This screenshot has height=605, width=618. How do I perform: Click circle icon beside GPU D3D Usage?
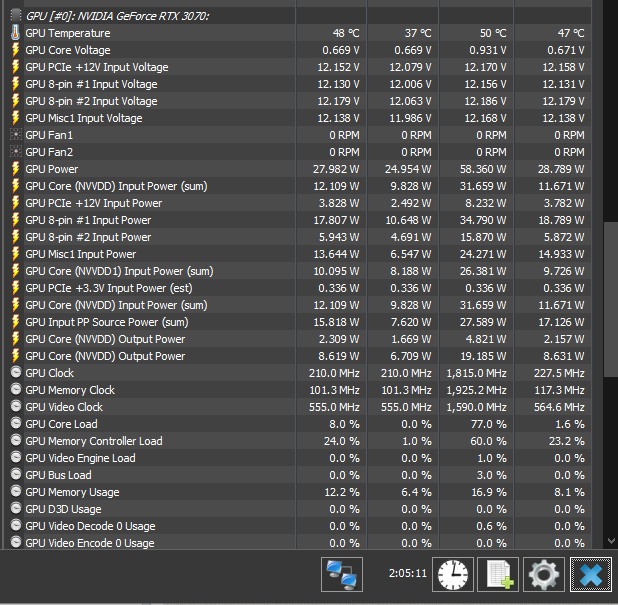click(16, 508)
